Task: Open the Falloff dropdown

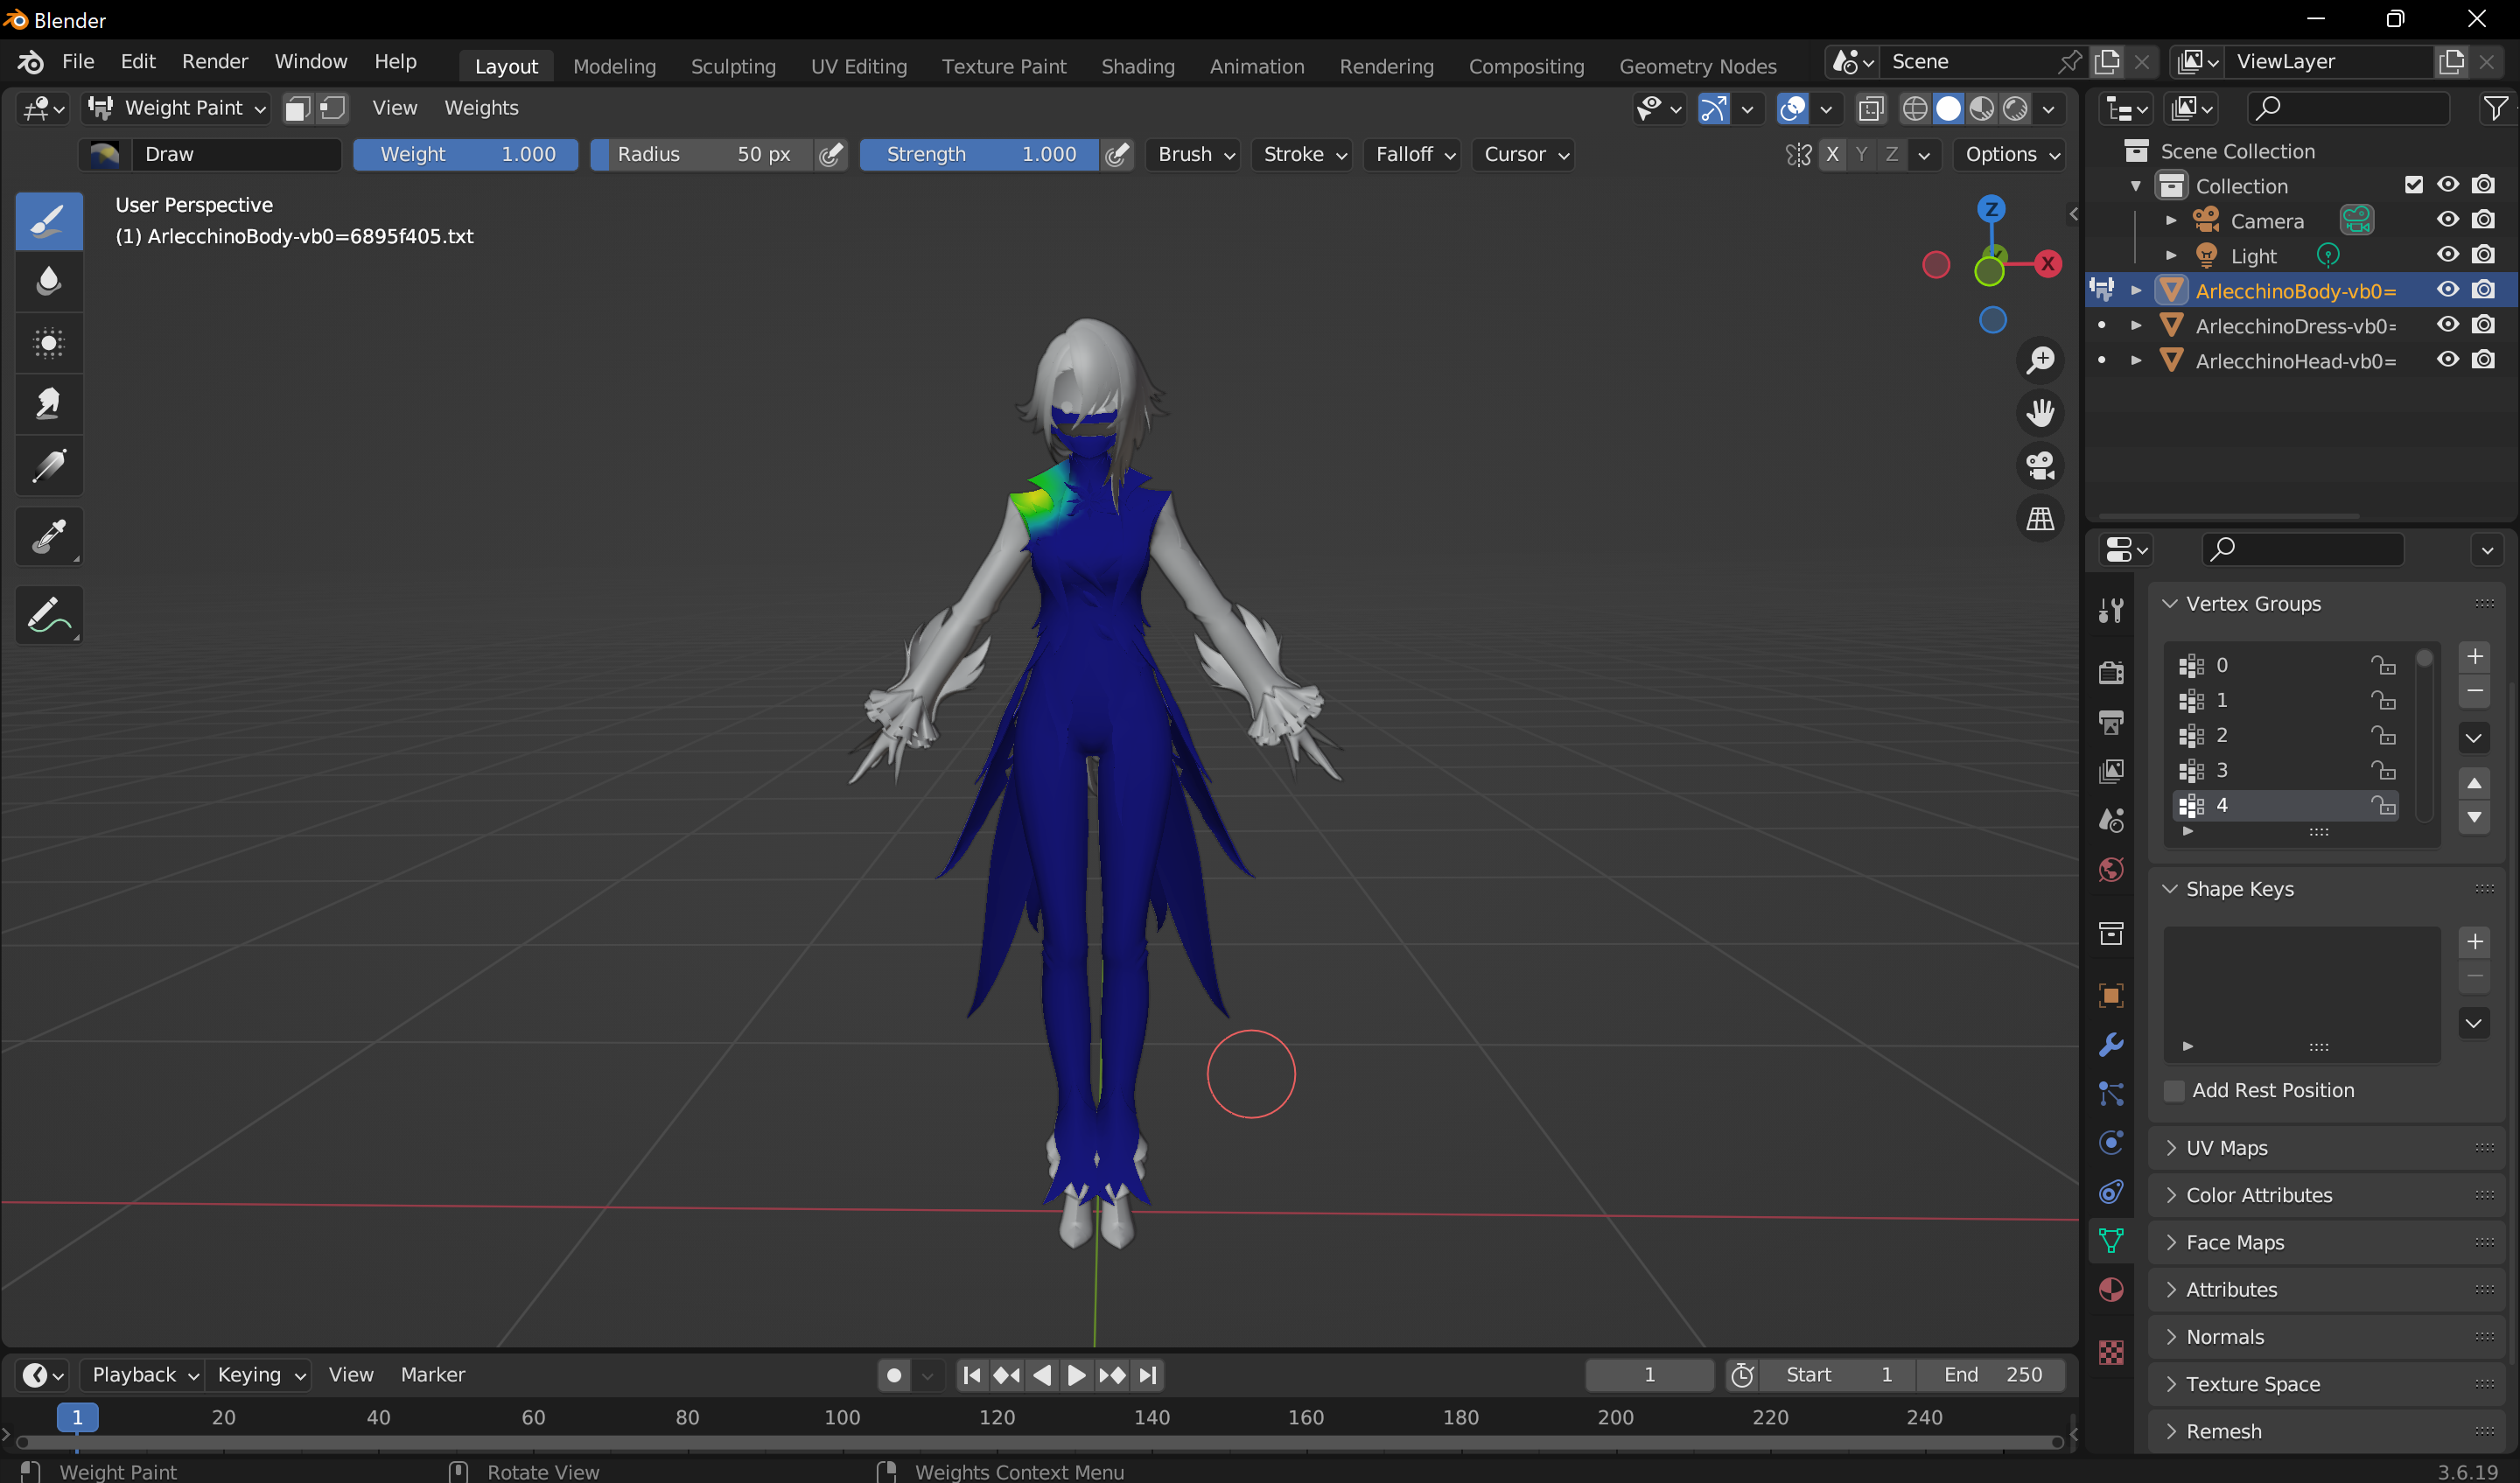Action: pyautogui.click(x=1413, y=154)
